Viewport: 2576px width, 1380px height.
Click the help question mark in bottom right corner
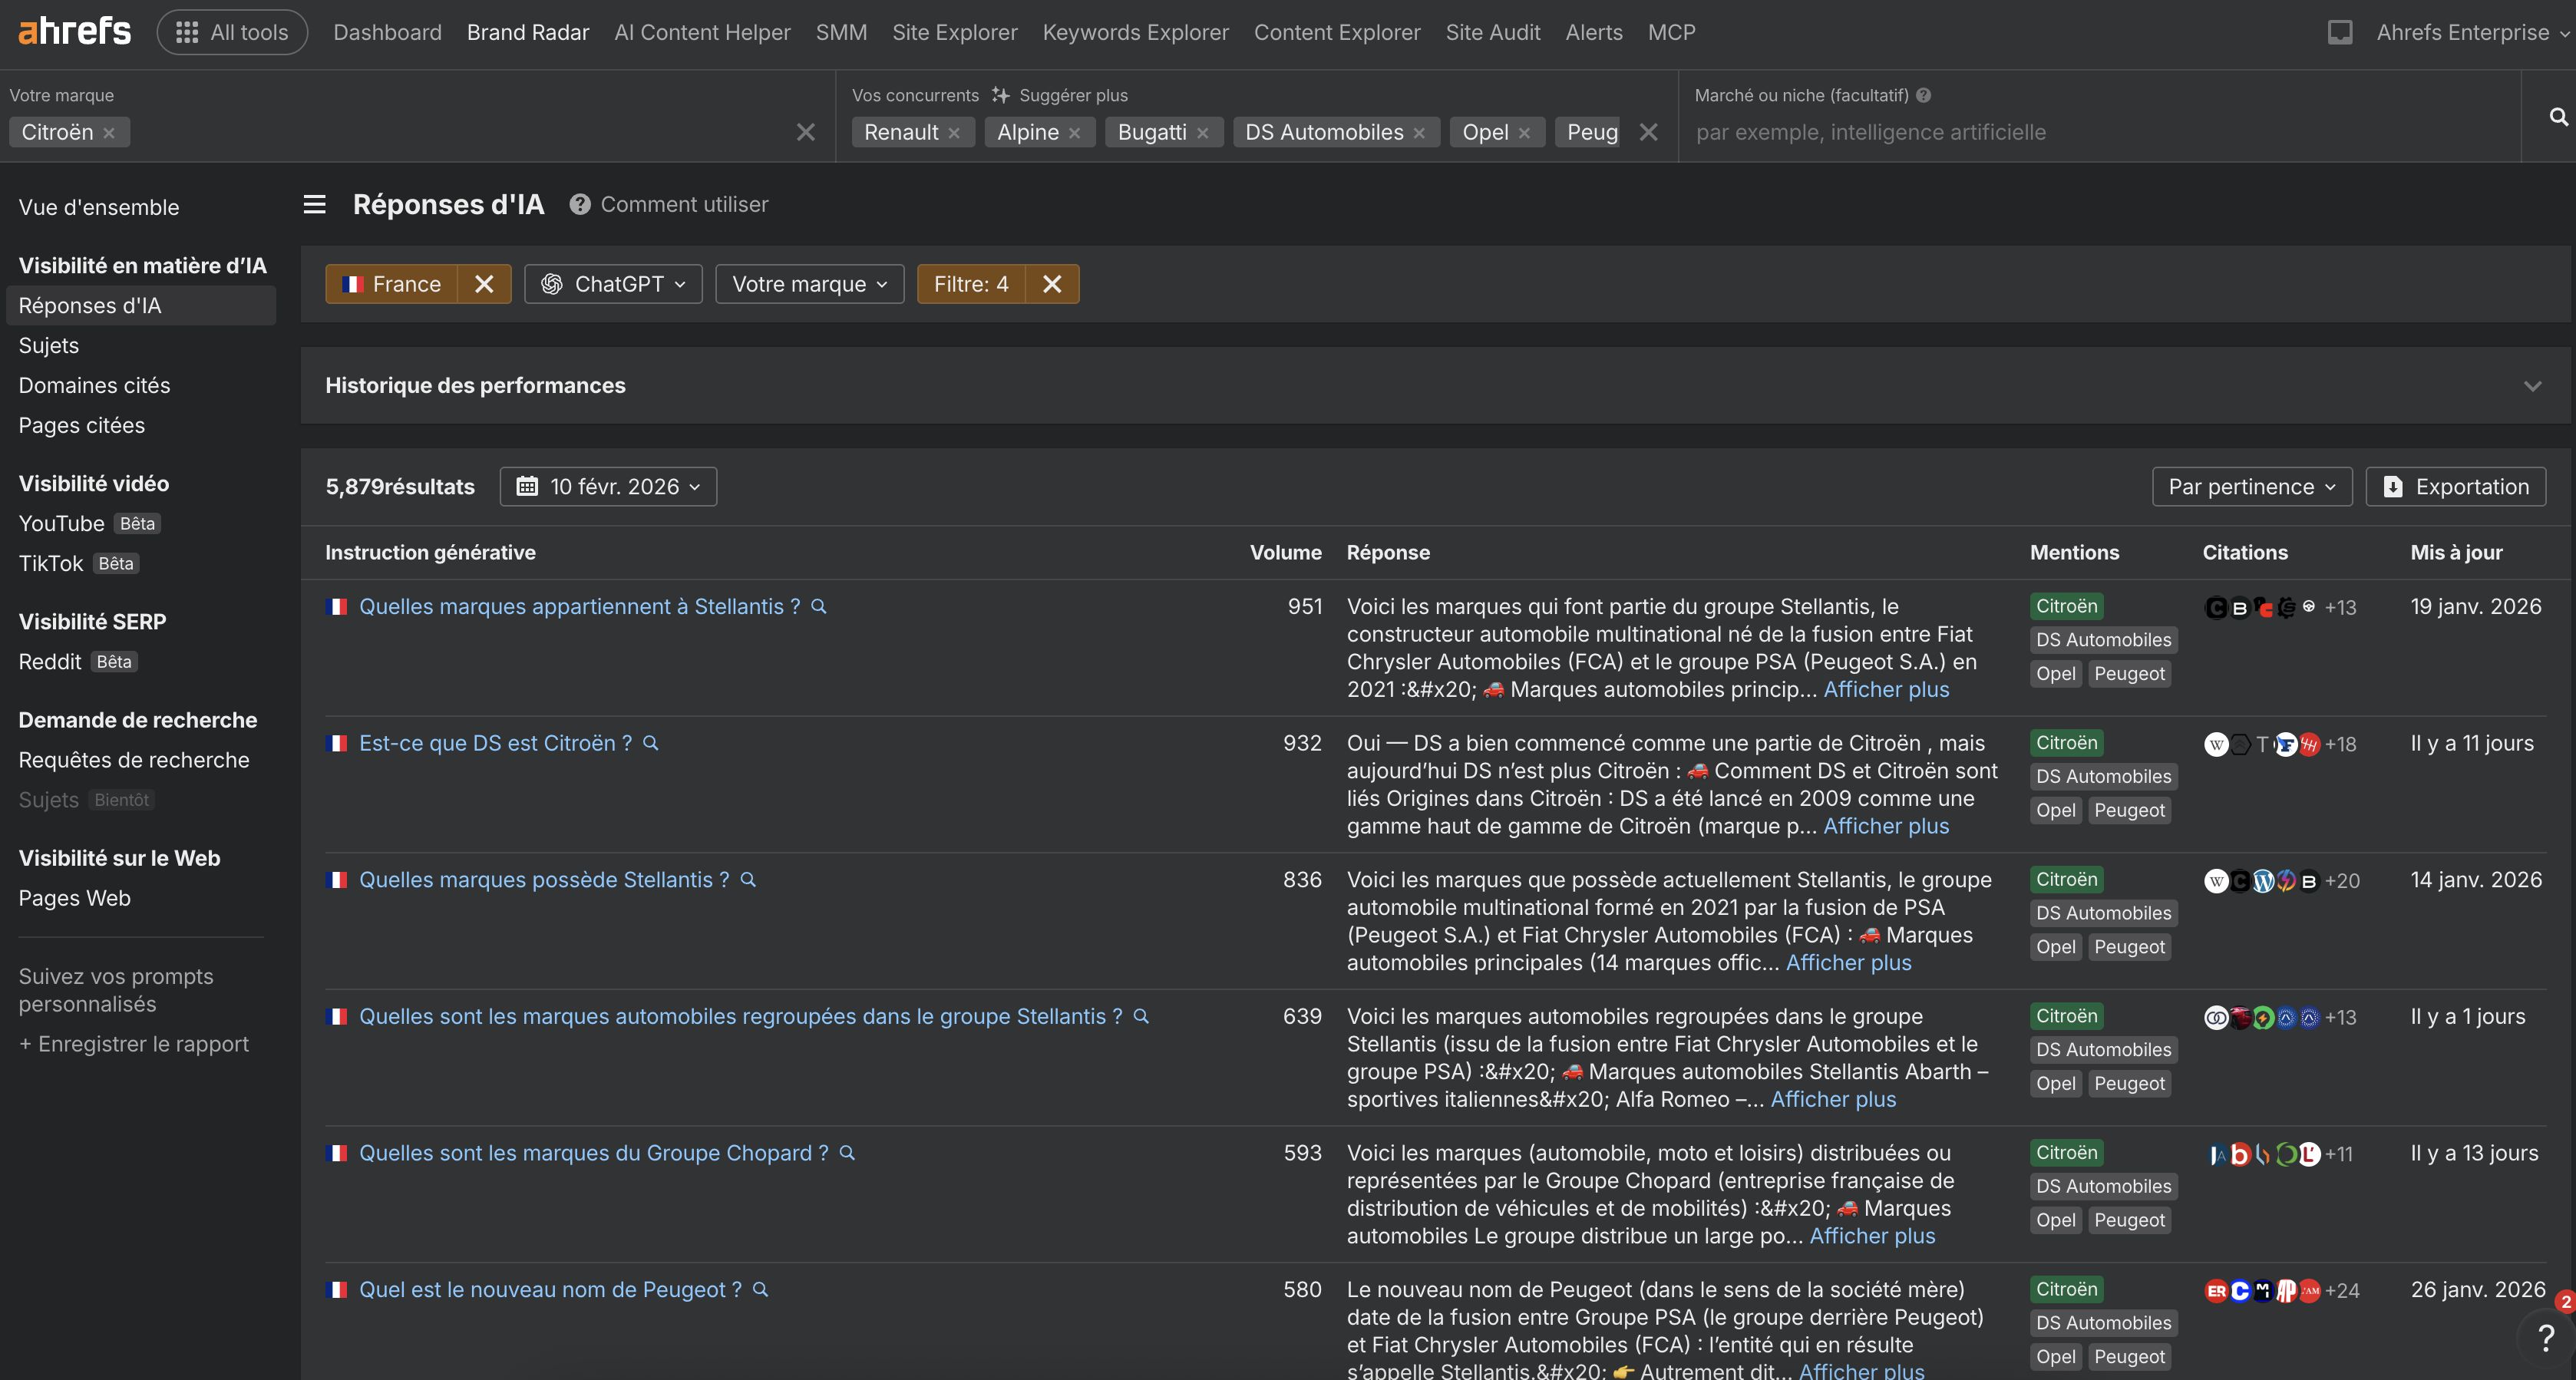click(x=2545, y=1338)
